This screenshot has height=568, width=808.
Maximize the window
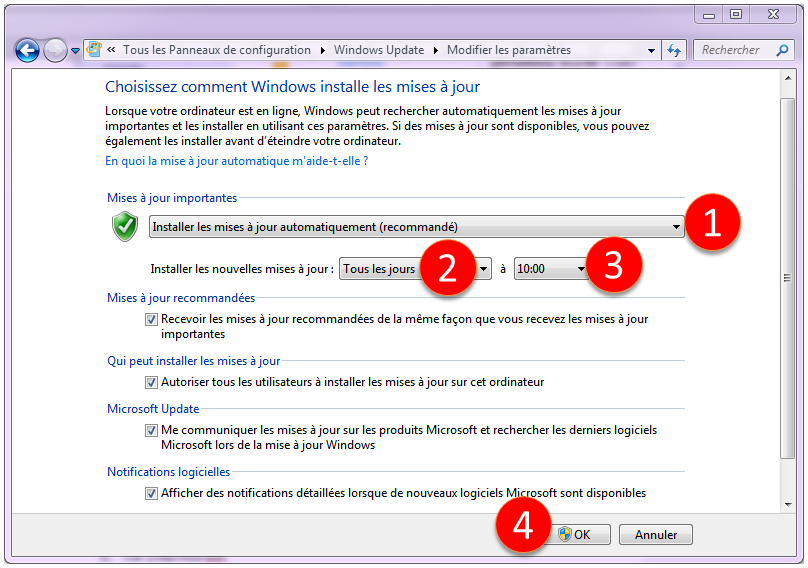[736, 14]
